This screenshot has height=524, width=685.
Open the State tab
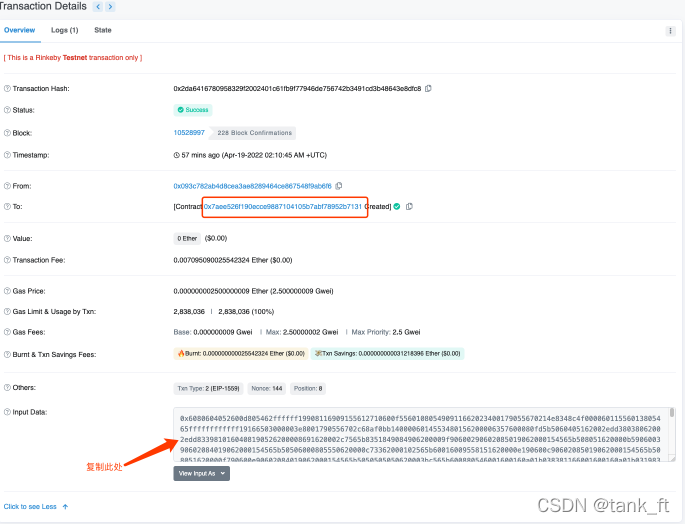coord(103,30)
